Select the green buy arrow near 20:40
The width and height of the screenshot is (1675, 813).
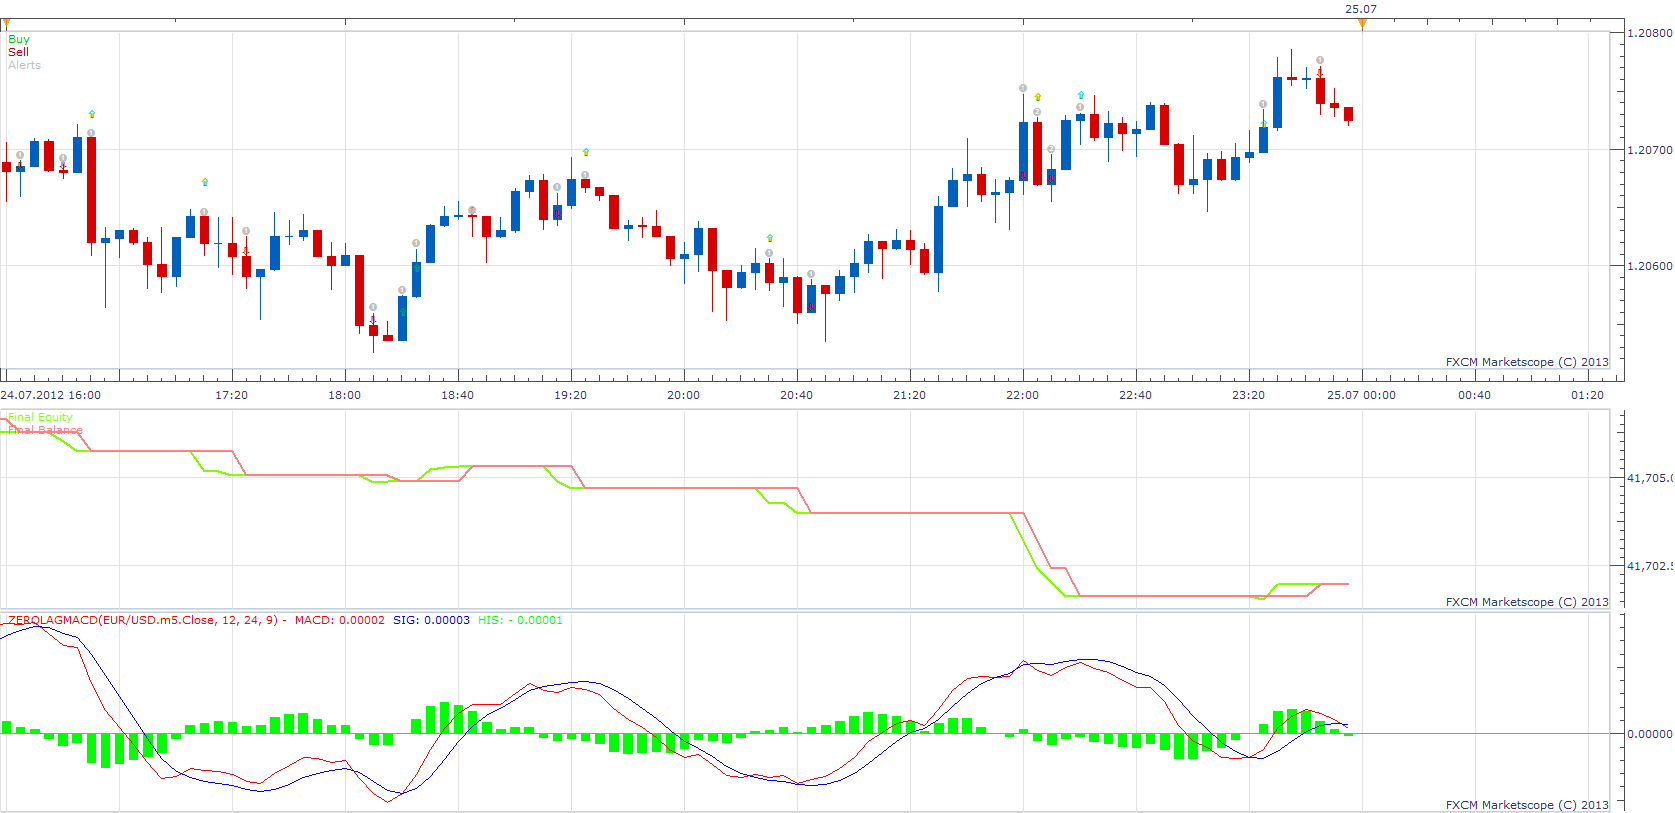pyautogui.click(x=770, y=238)
